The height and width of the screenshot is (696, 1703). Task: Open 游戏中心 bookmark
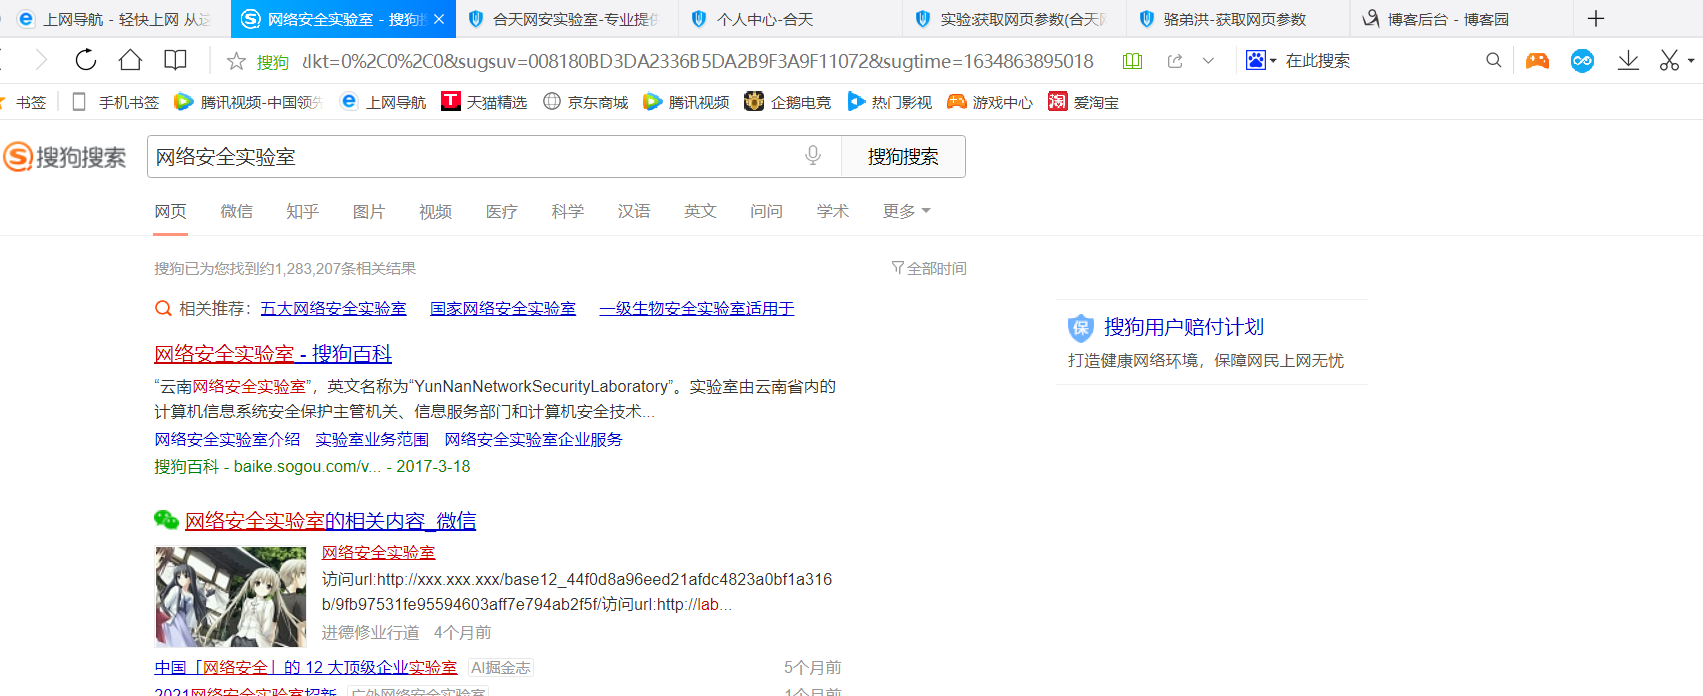[x=991, y=102]
